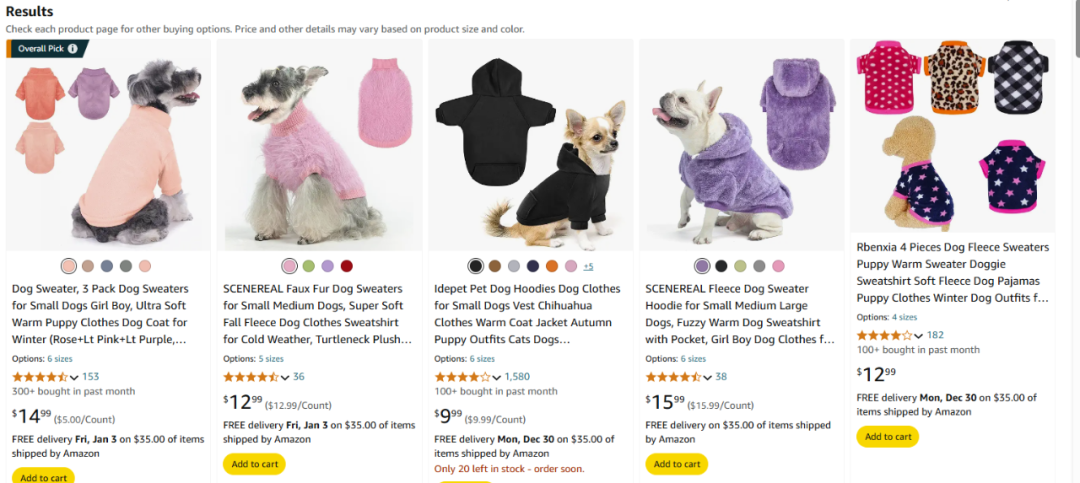
Task: Select blue-gray swatch on 3 Pack sweaters
Action: click(x=107, y=266)
